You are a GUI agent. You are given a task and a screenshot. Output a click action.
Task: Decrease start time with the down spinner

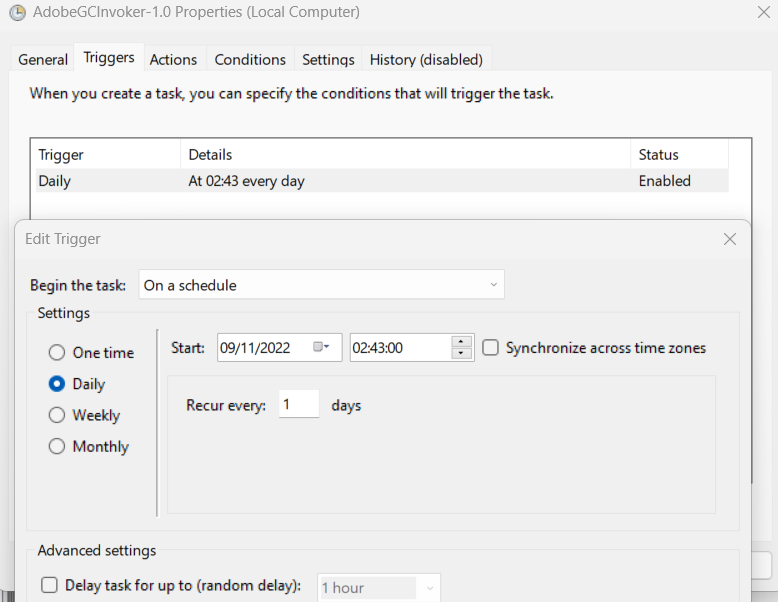click(x=461, y=353)
